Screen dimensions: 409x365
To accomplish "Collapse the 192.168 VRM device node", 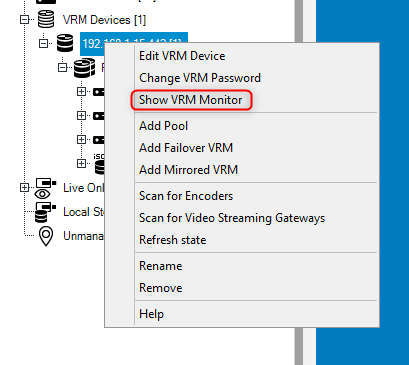I will pyautogui.click(x=43, y=43).
